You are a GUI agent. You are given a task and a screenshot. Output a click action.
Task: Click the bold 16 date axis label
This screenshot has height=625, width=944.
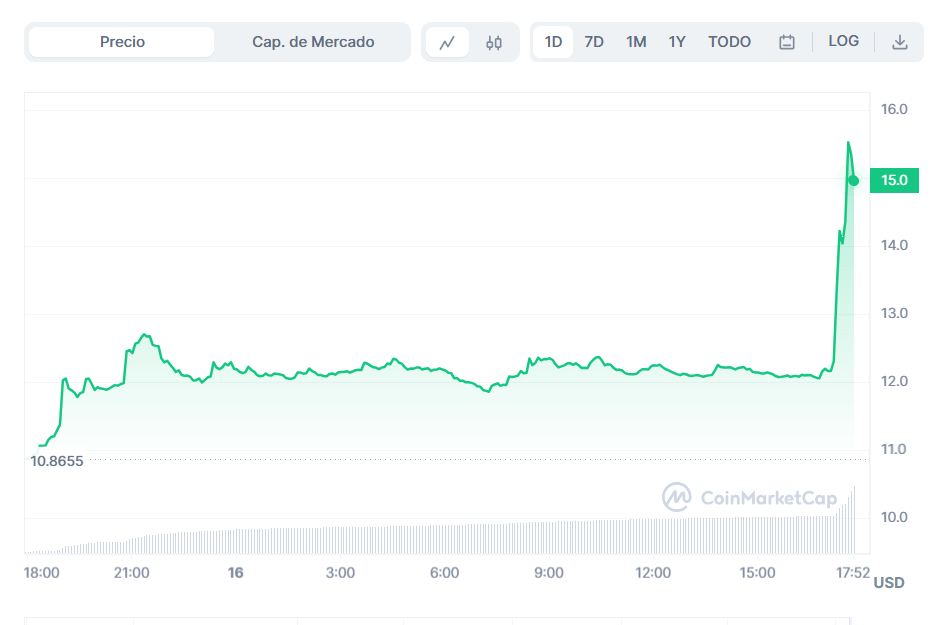click(235, 573)
